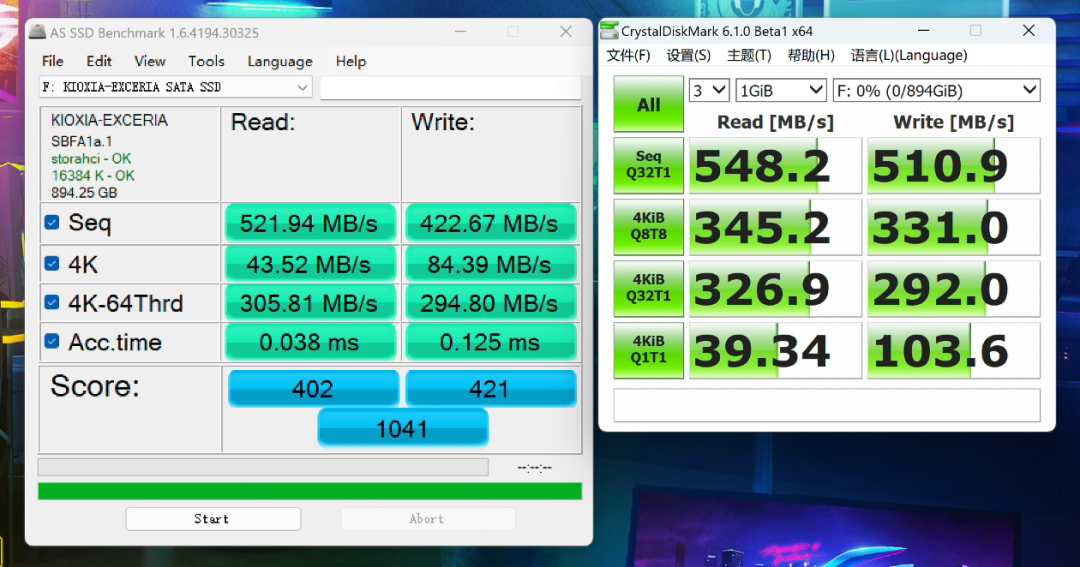Viewport: 1080px width, 567px height.
Task: Toggle the Acc.time test checkbox
Action: pos(52,342)
